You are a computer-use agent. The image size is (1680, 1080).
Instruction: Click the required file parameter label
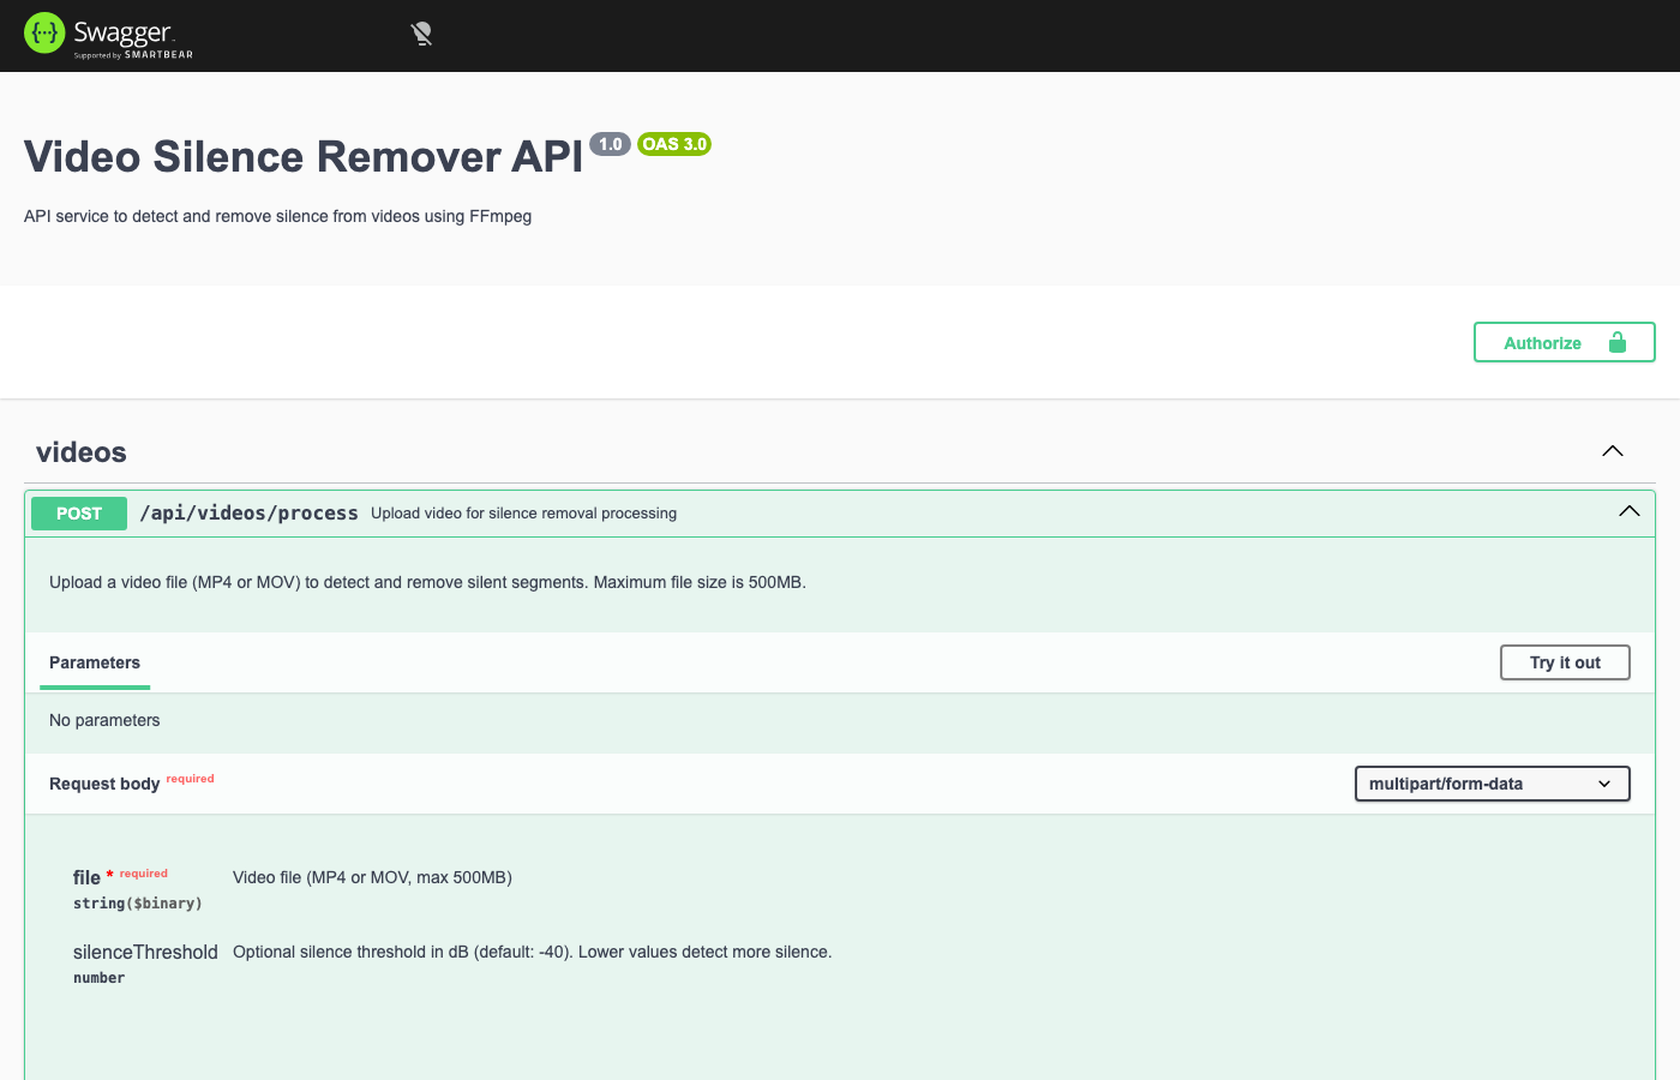[x=85, y=877]
